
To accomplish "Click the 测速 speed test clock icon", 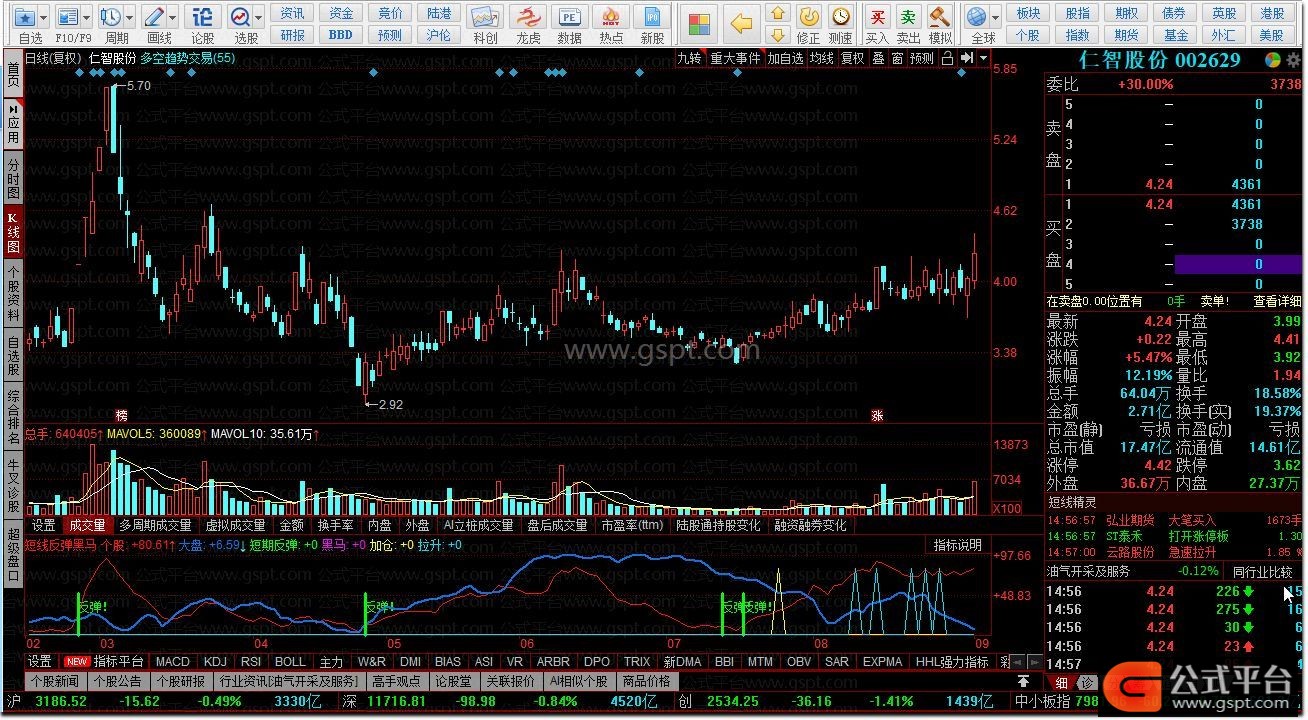I will pyautogui.click(x=841, y=17).
